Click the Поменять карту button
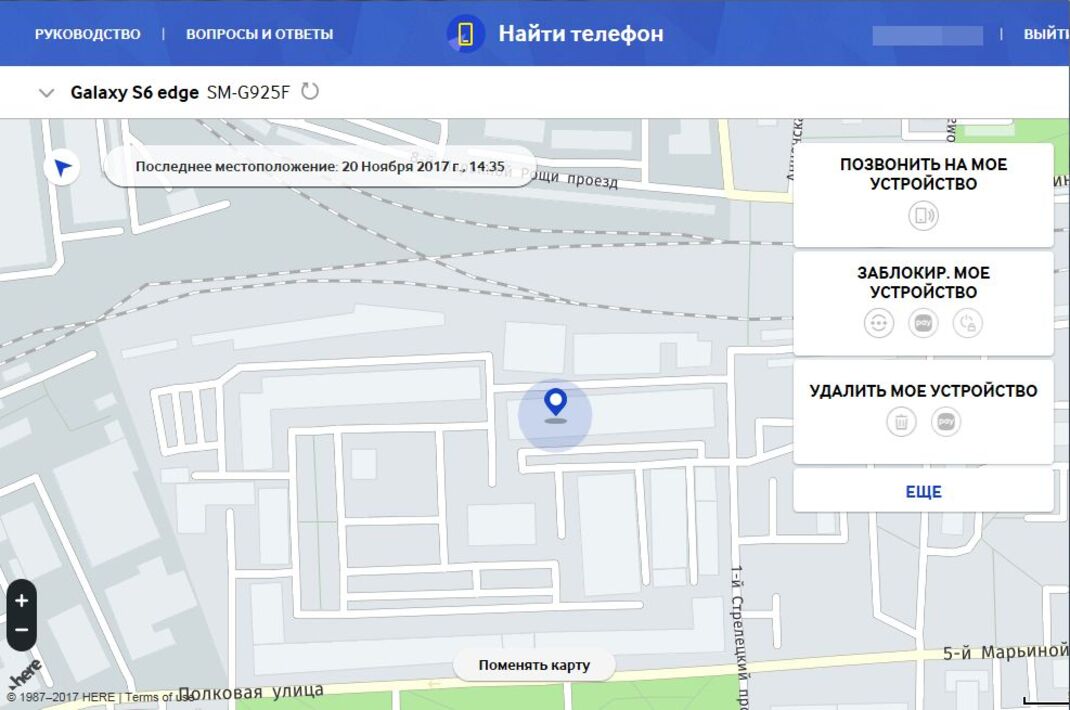1070x710 pixels. 534,665
